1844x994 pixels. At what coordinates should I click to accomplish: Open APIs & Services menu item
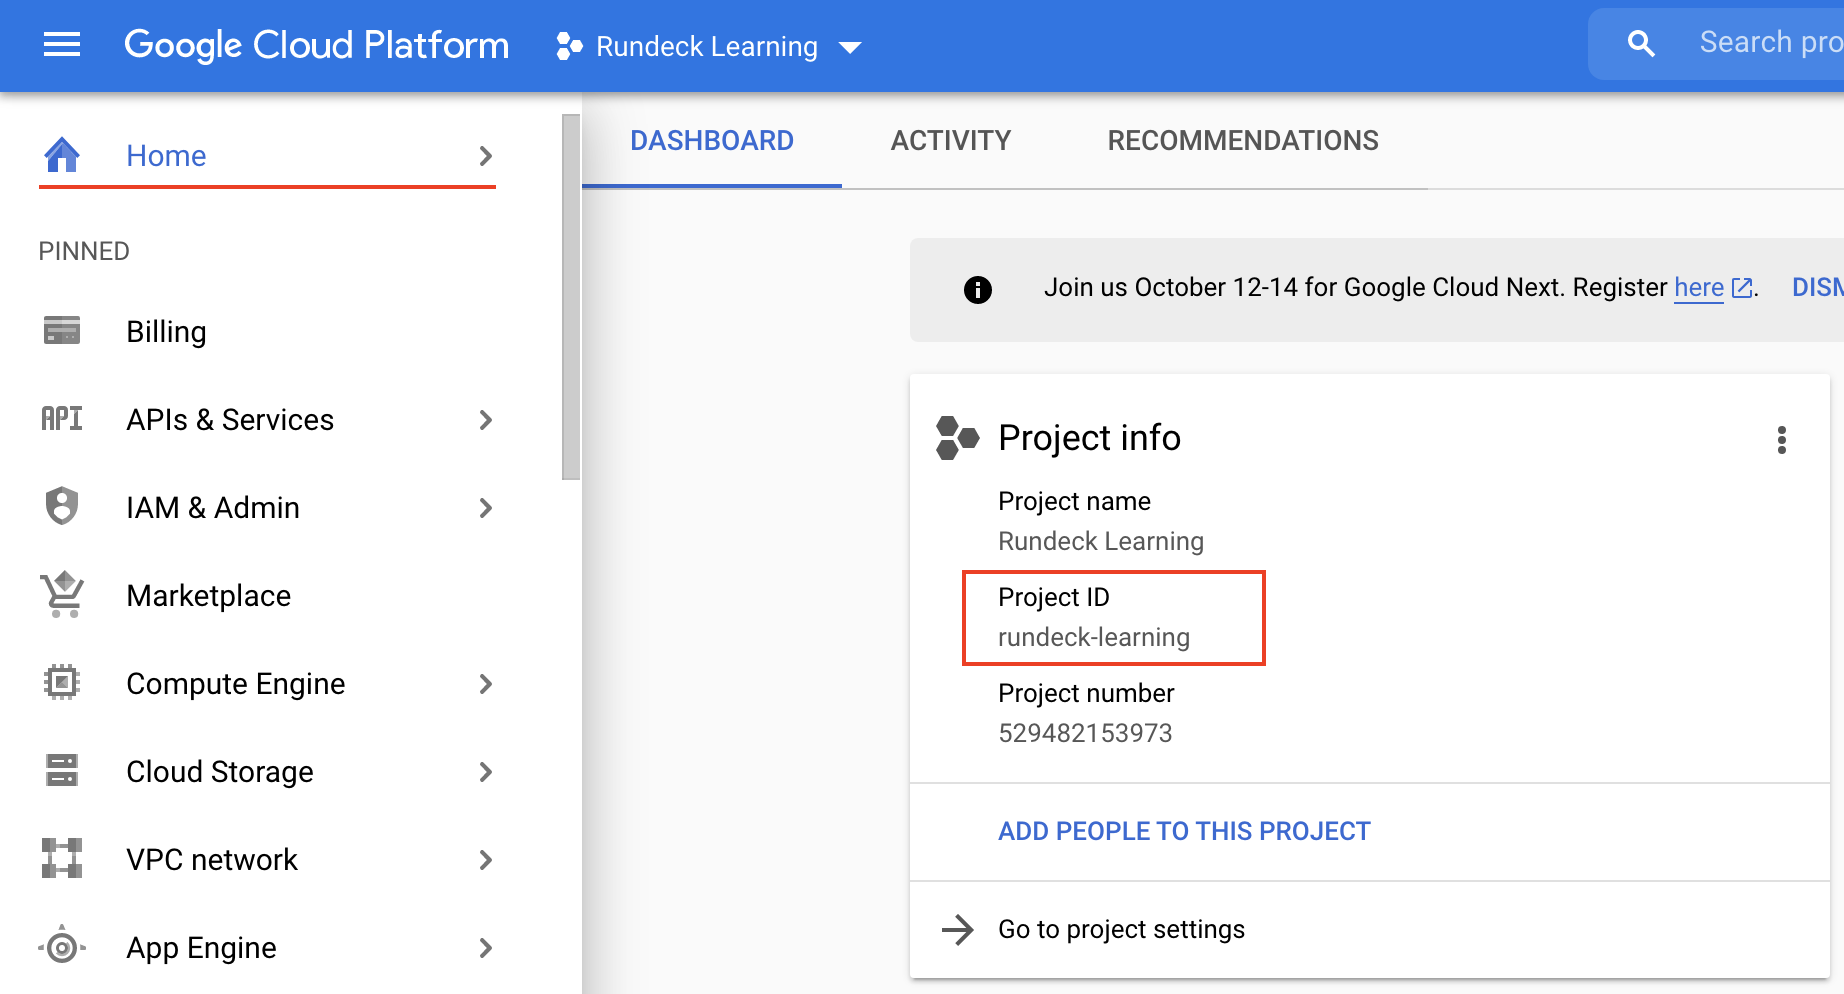point(230,420)
